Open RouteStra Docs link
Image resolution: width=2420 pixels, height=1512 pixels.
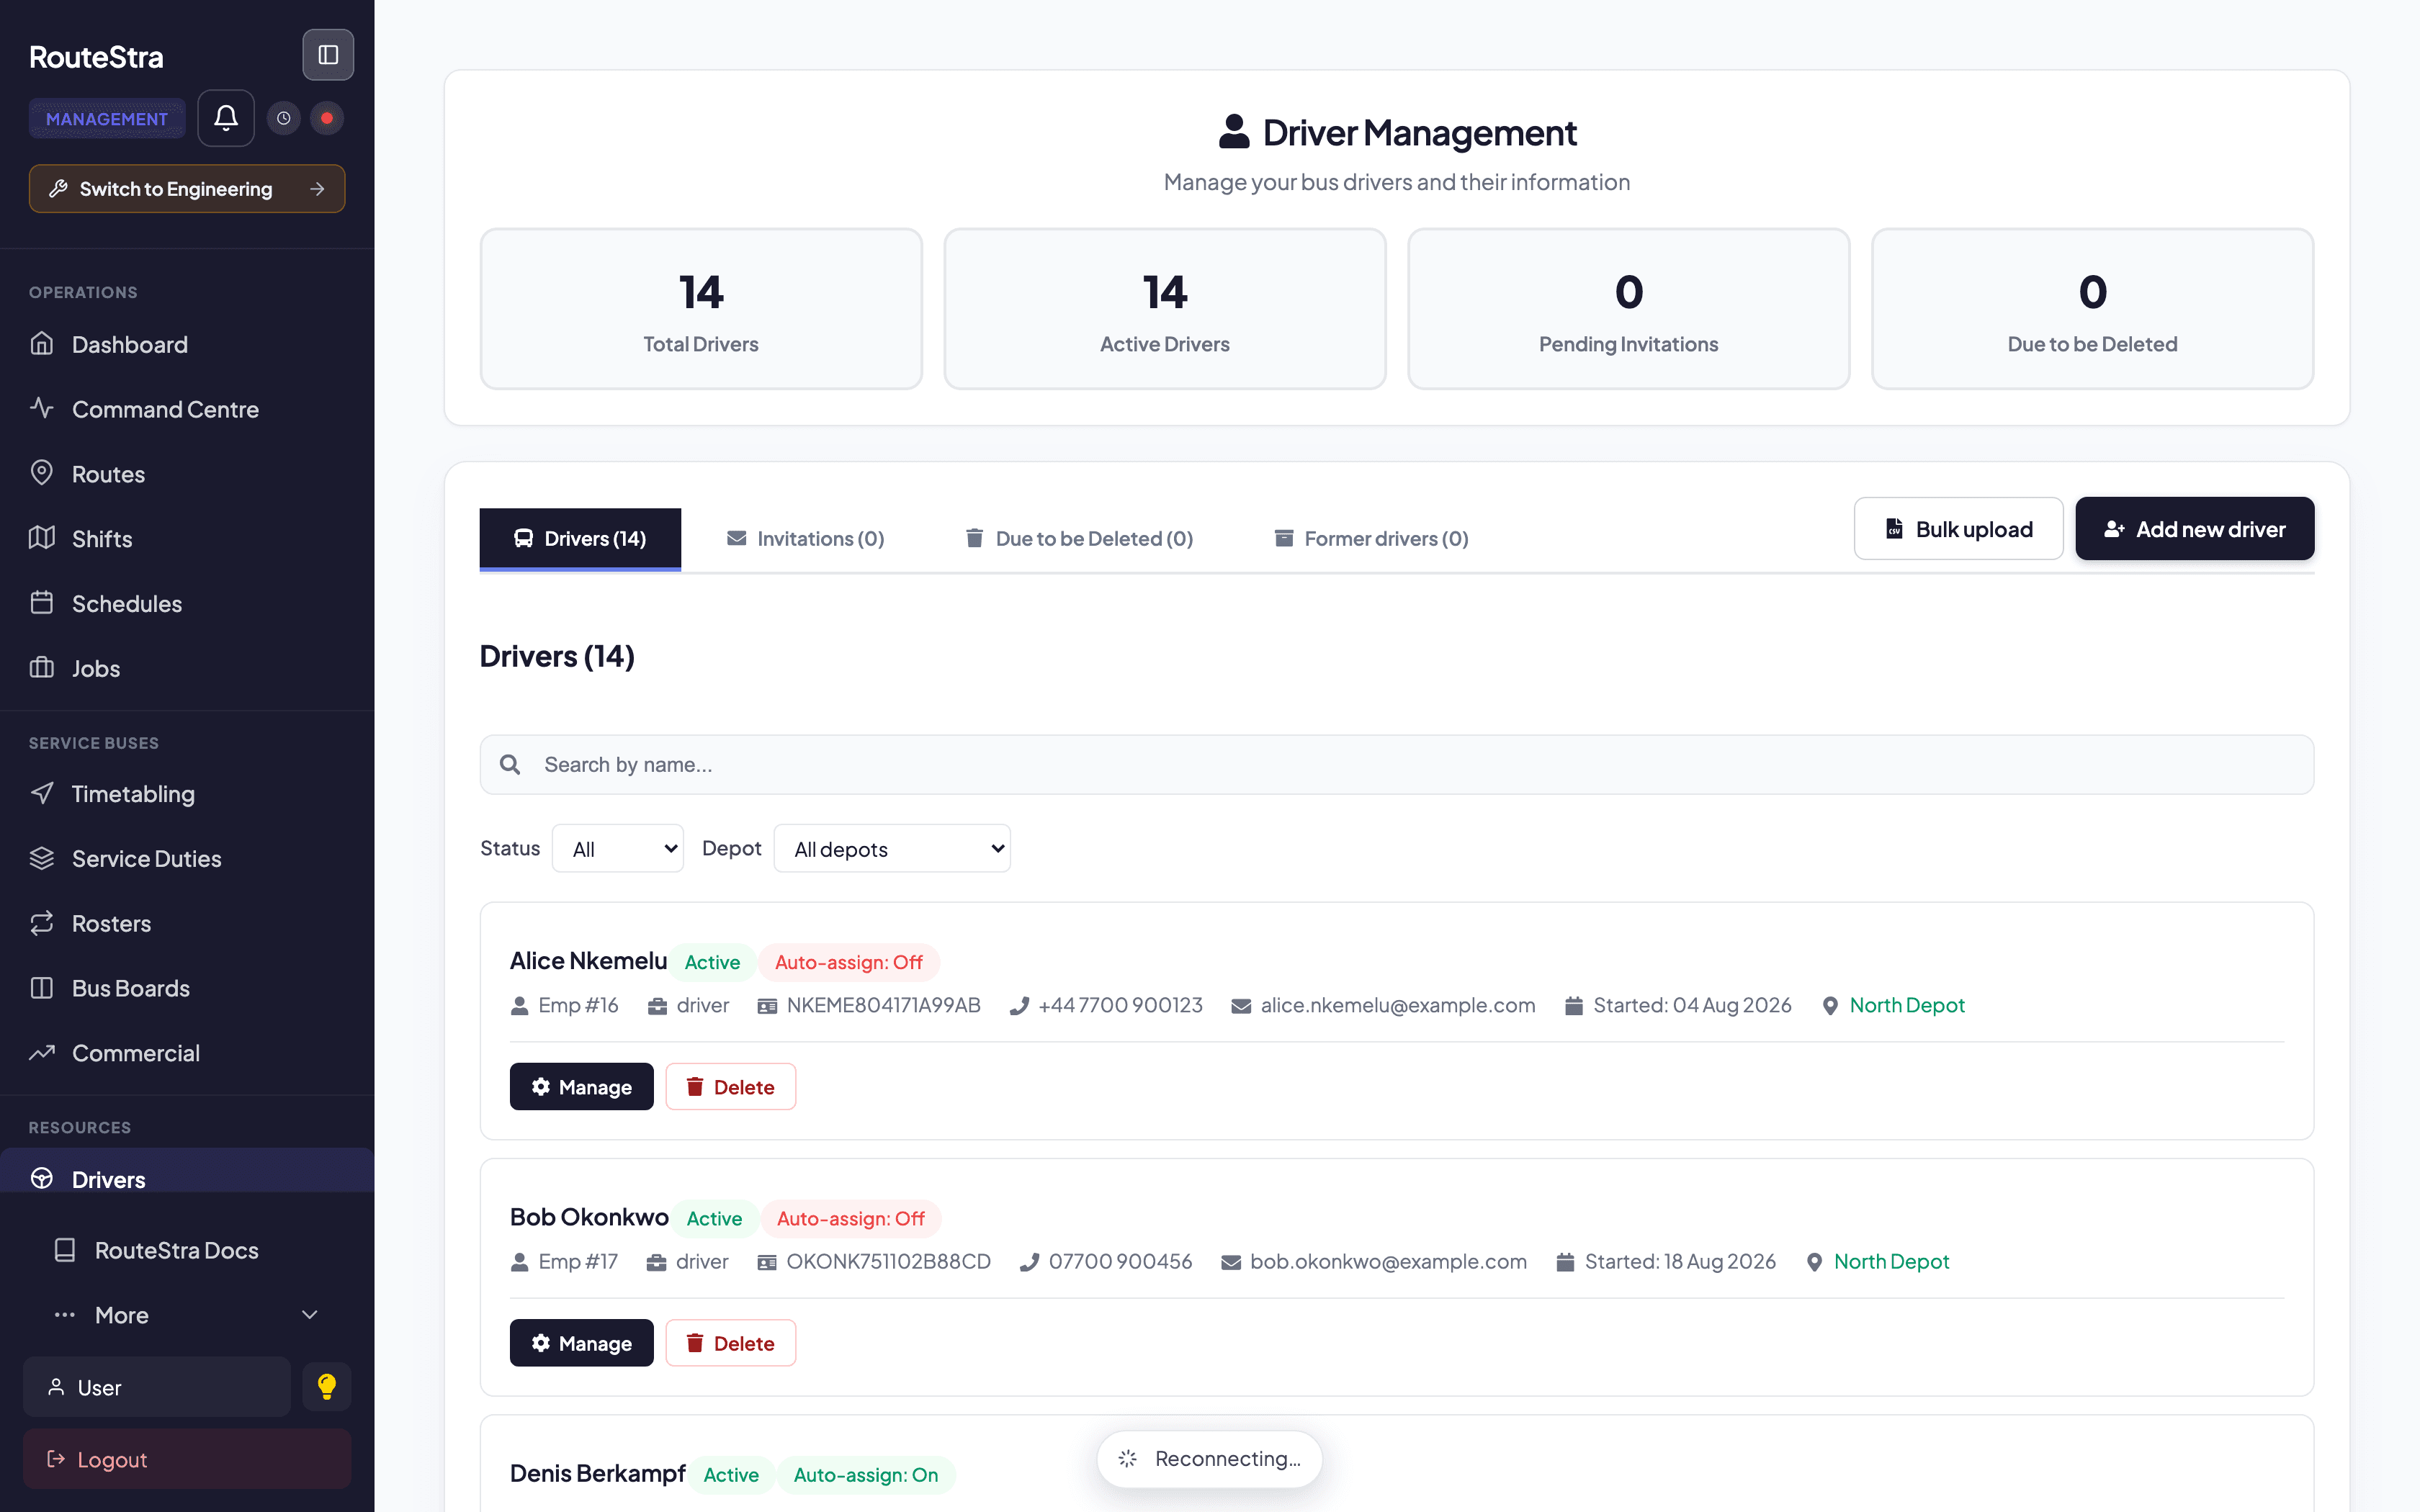pyautogui.click(x=187, y=1250)
